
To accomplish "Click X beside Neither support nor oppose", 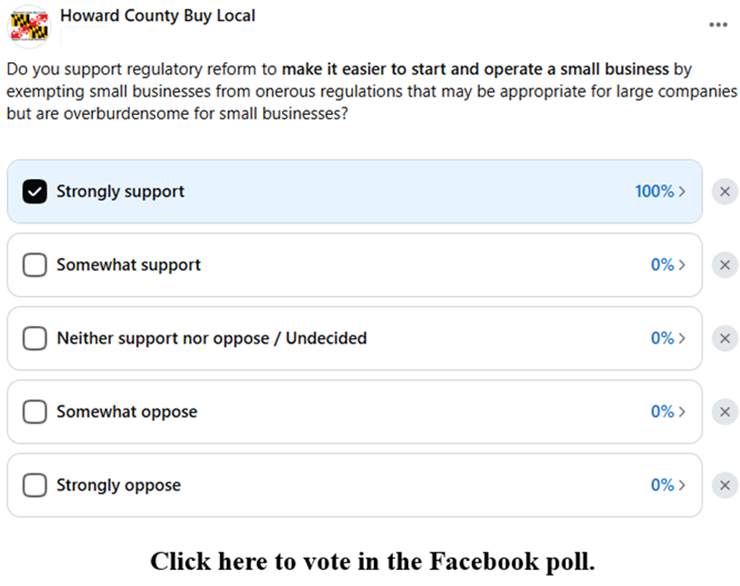I will click(x=725, y=338).
